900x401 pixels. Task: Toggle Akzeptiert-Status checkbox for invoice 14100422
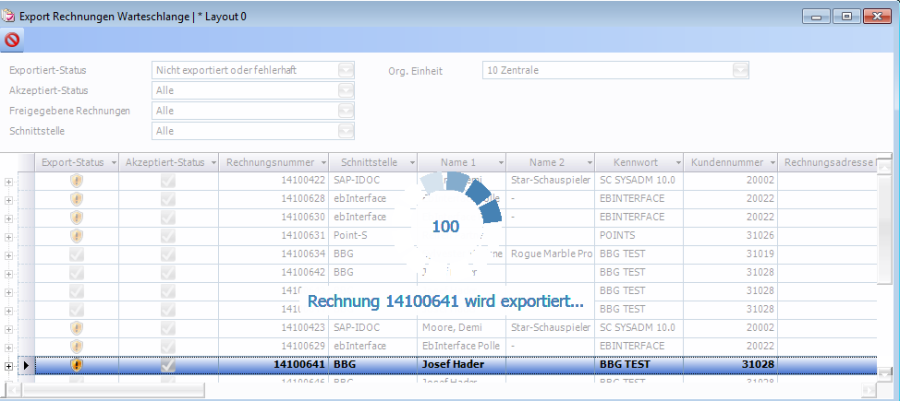168,180
